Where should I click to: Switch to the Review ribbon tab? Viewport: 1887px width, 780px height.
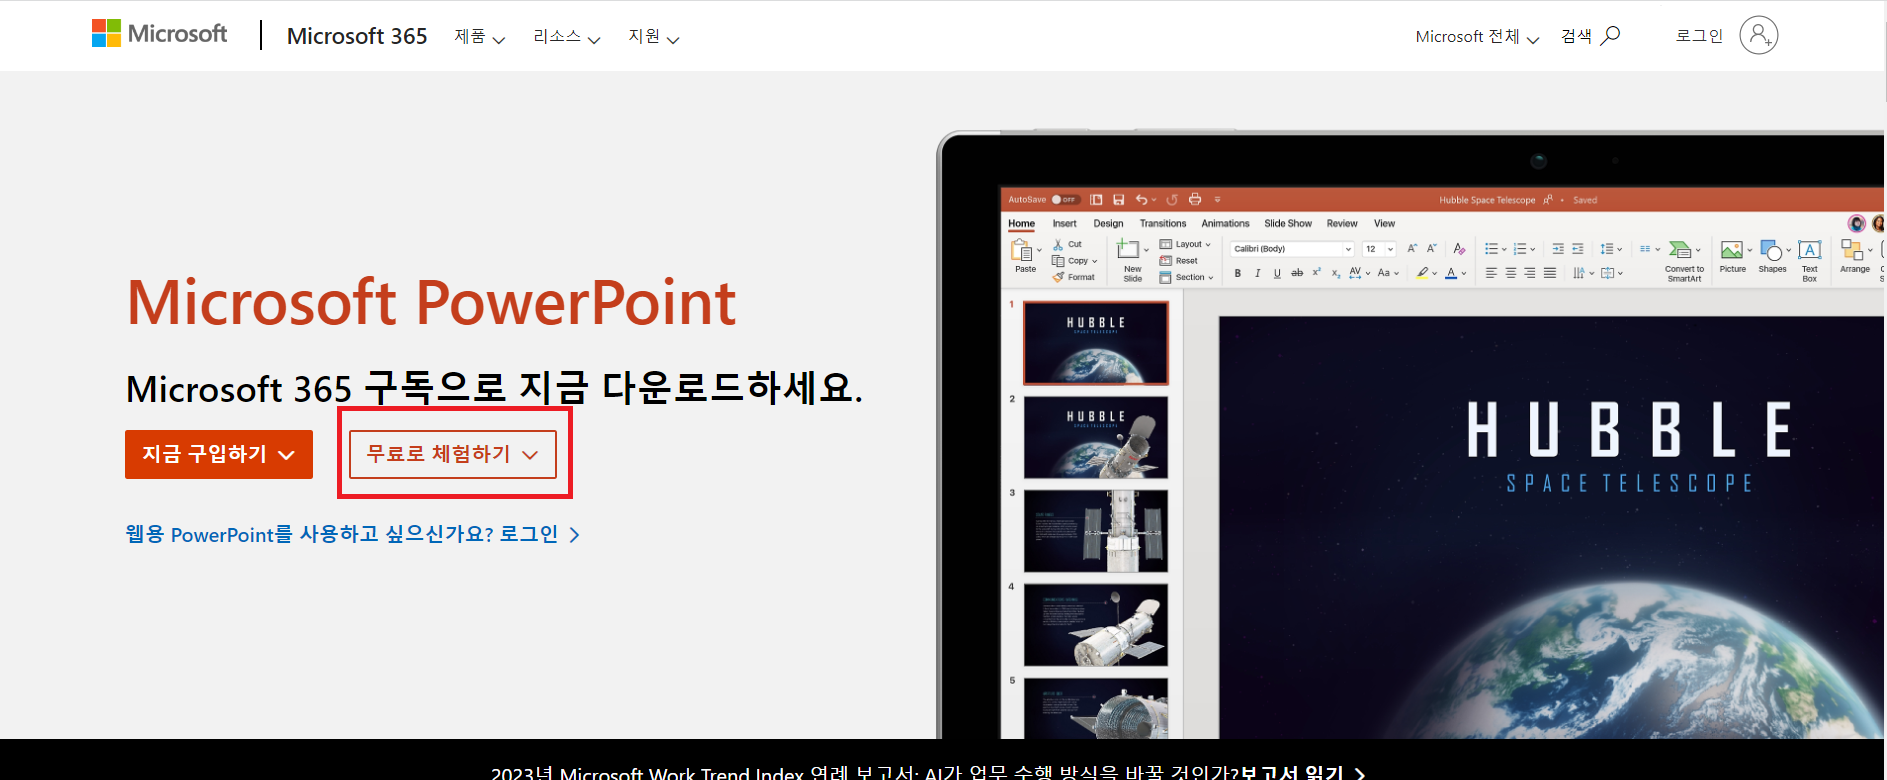click(1342, 224)
